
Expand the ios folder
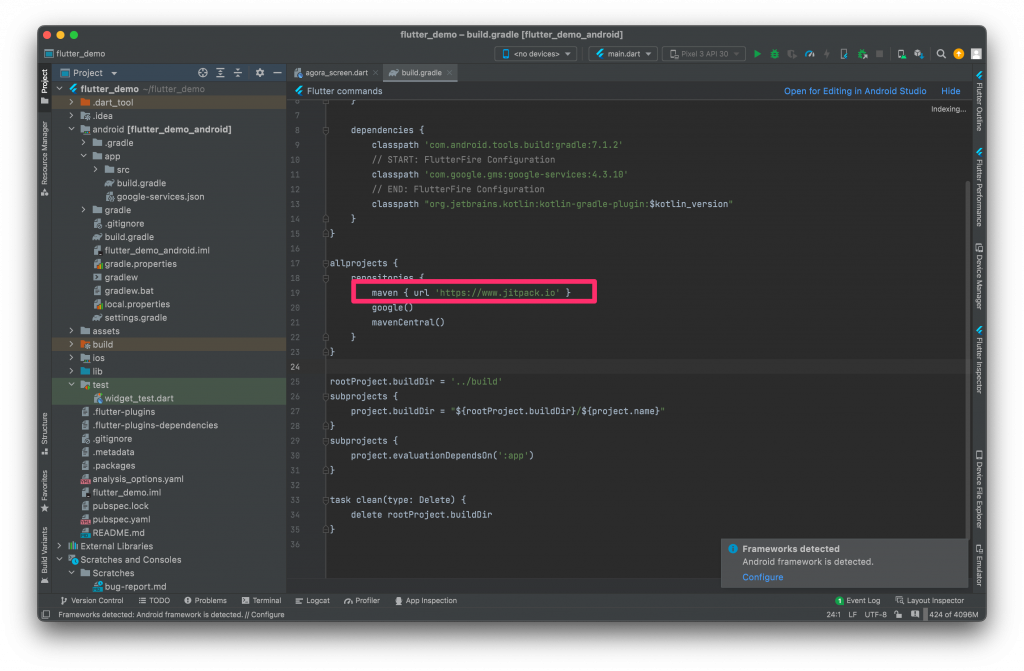pos(71,358)
